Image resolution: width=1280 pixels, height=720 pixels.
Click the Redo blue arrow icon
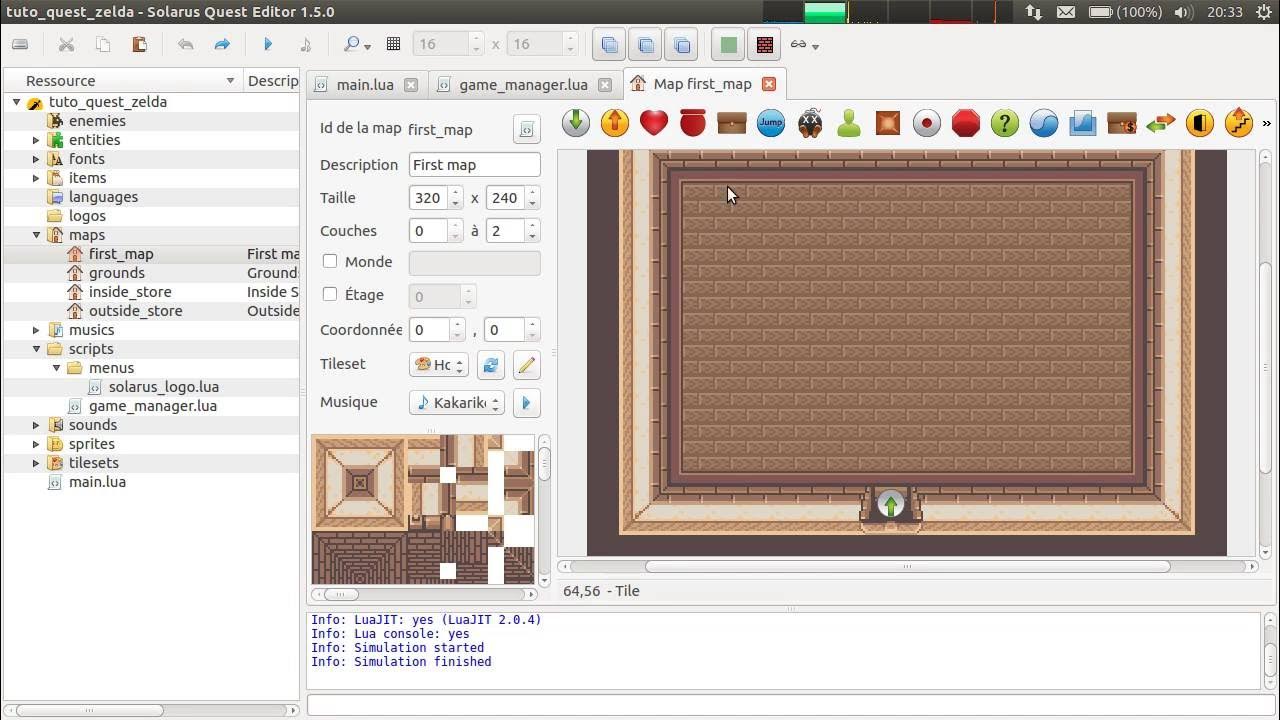222,44
